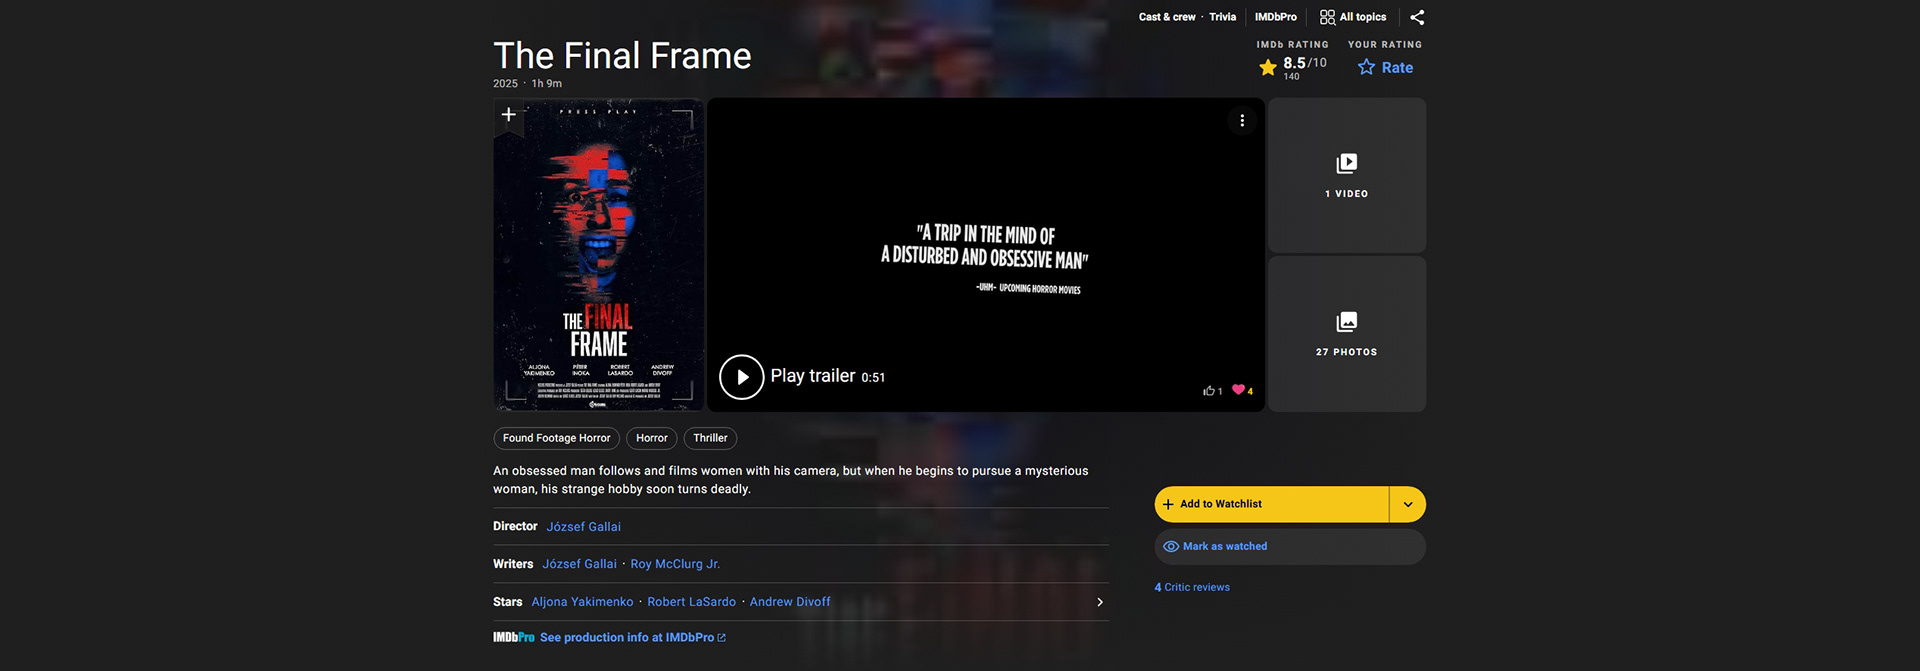The width and height of the screenshot is (1920, 671).
Task: Open Aljona Yakimenko star link
Action: tap(582, 602)
